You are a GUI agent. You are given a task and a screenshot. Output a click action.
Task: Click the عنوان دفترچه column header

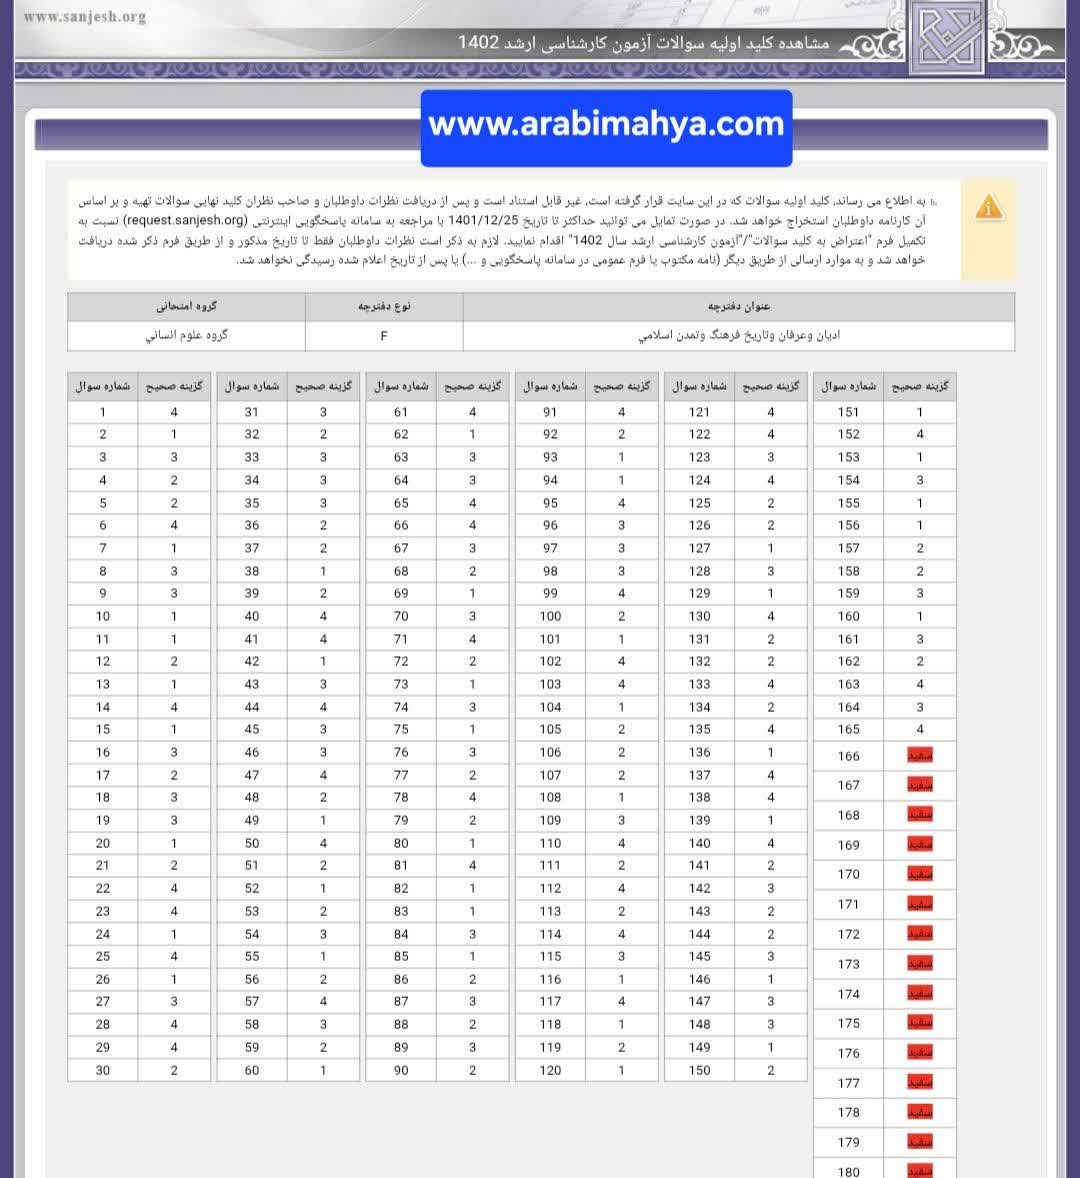point(738,307)
